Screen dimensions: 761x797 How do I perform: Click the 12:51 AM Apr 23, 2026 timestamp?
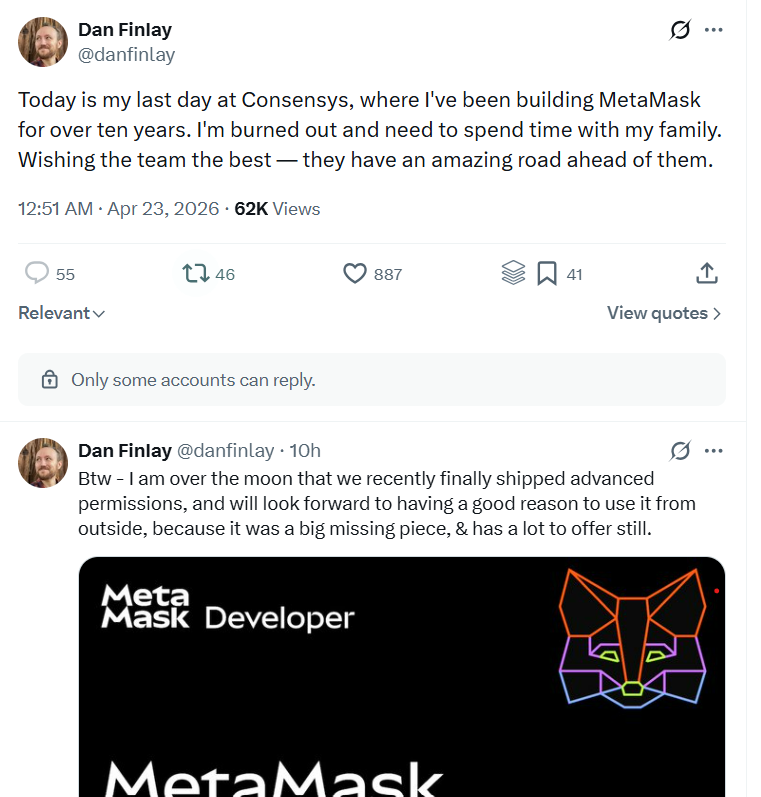pos(118,209)
